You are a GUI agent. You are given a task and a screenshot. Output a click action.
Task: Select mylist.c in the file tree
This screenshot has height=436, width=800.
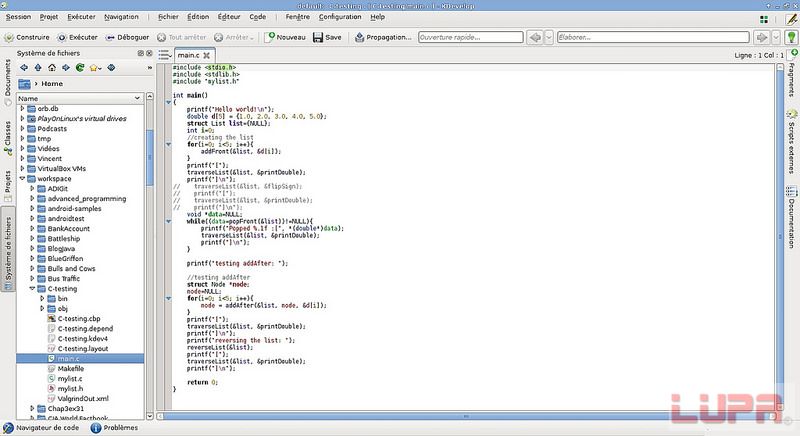coord(70,378)
